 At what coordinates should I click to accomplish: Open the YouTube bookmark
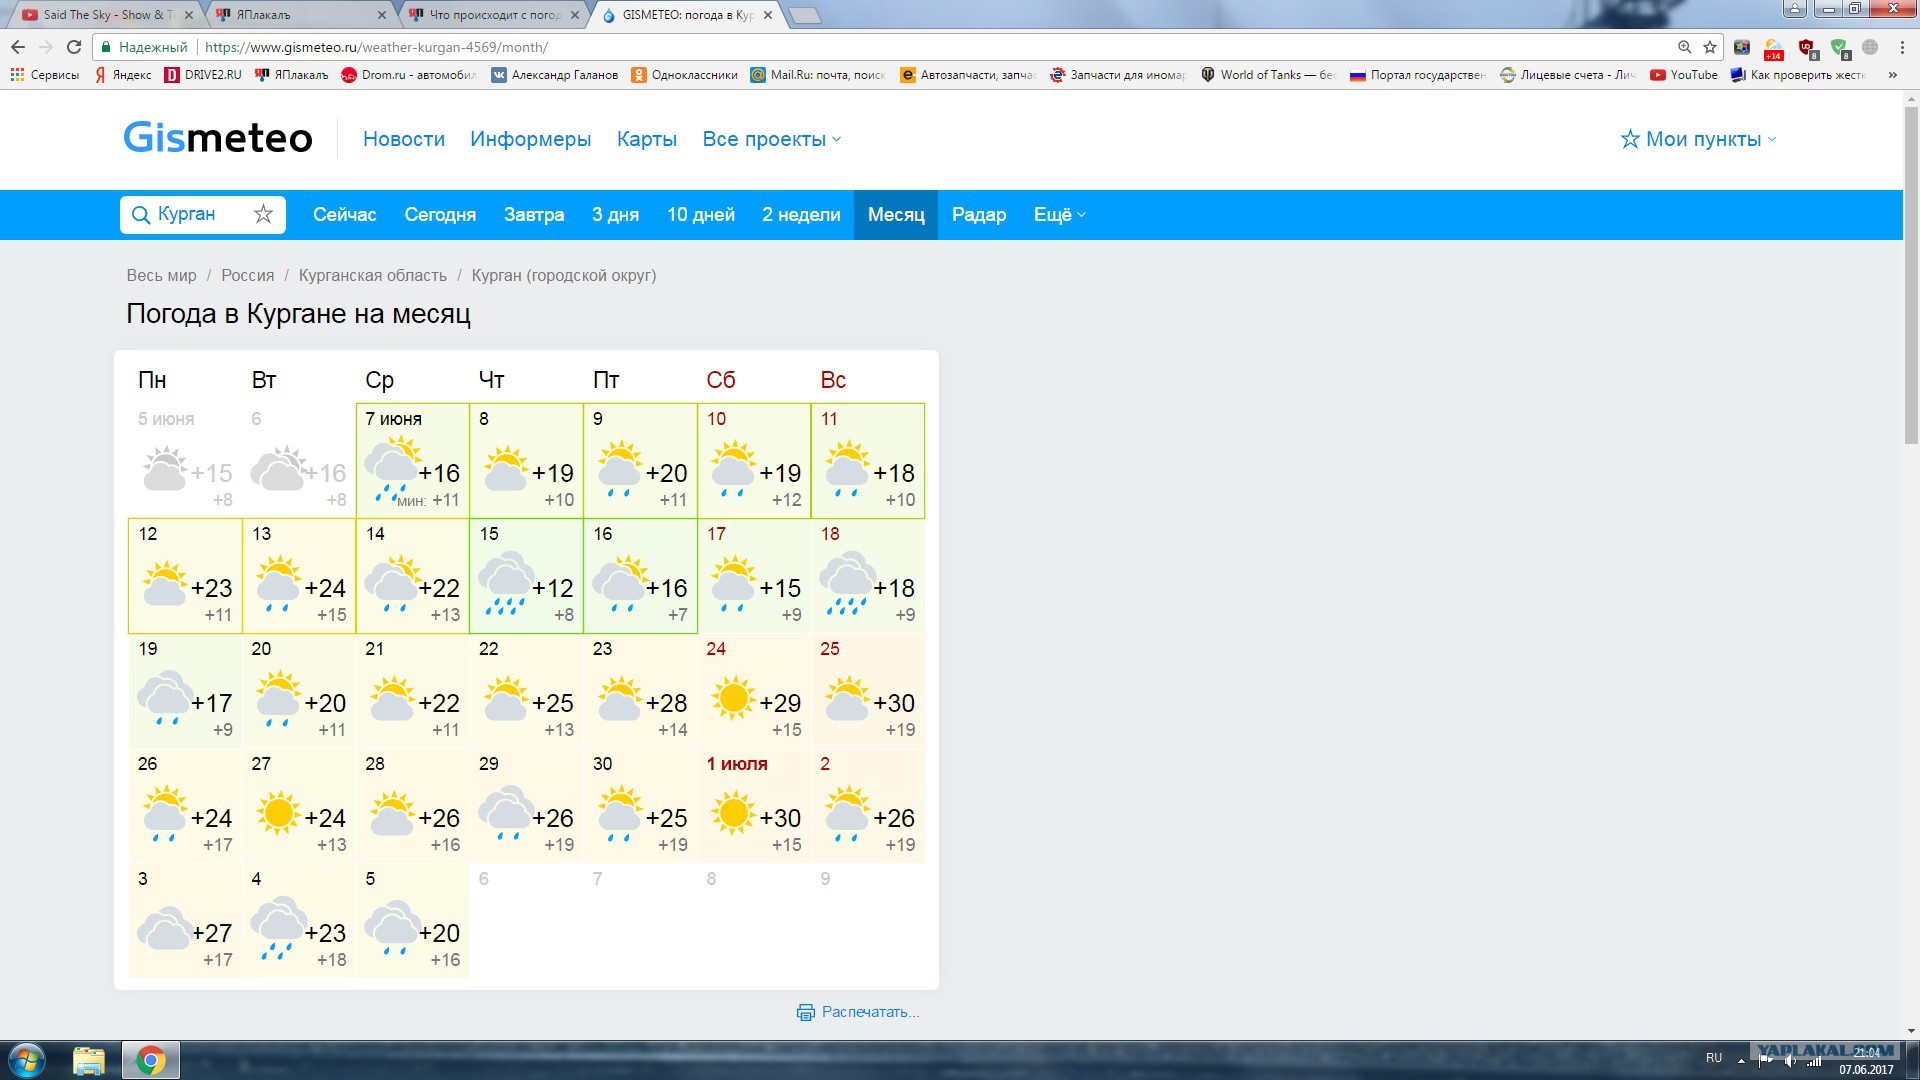(1684, 75)
